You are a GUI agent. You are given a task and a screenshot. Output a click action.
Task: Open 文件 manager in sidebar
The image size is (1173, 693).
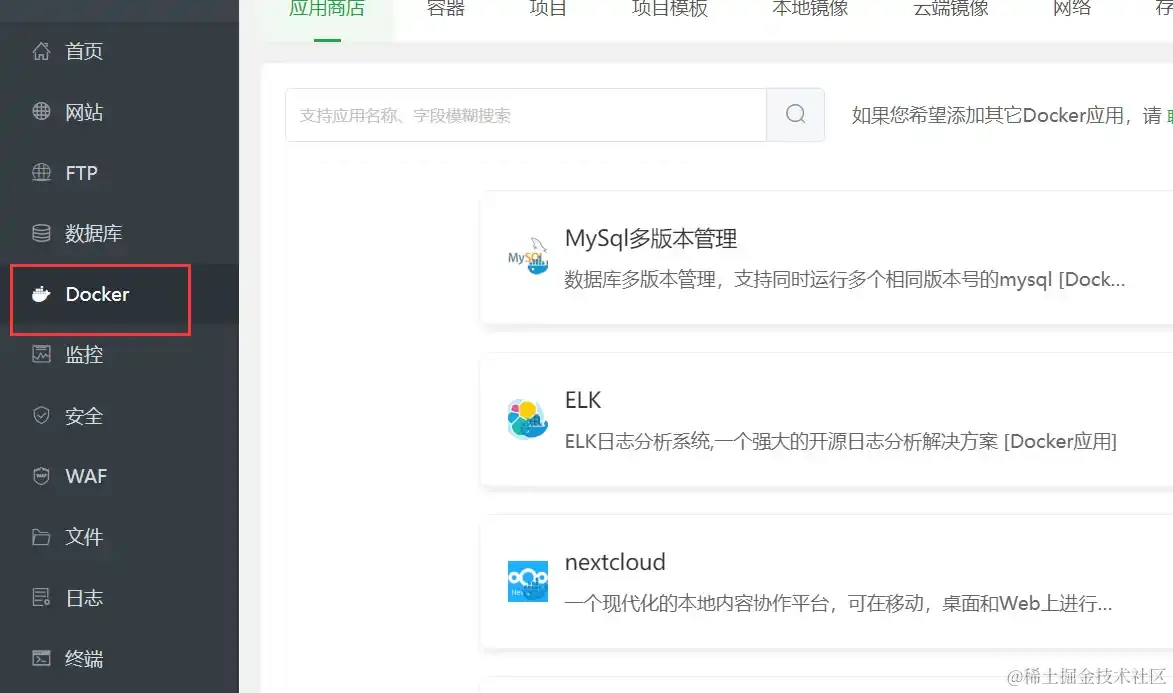[x=84, y=537]
